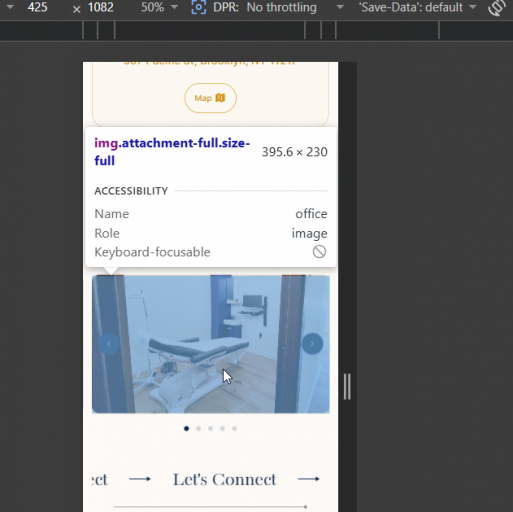The width and height of the screenshot is (513, 512).
Task: Click the Let's Connect link
Action: [x=224, y=480]
